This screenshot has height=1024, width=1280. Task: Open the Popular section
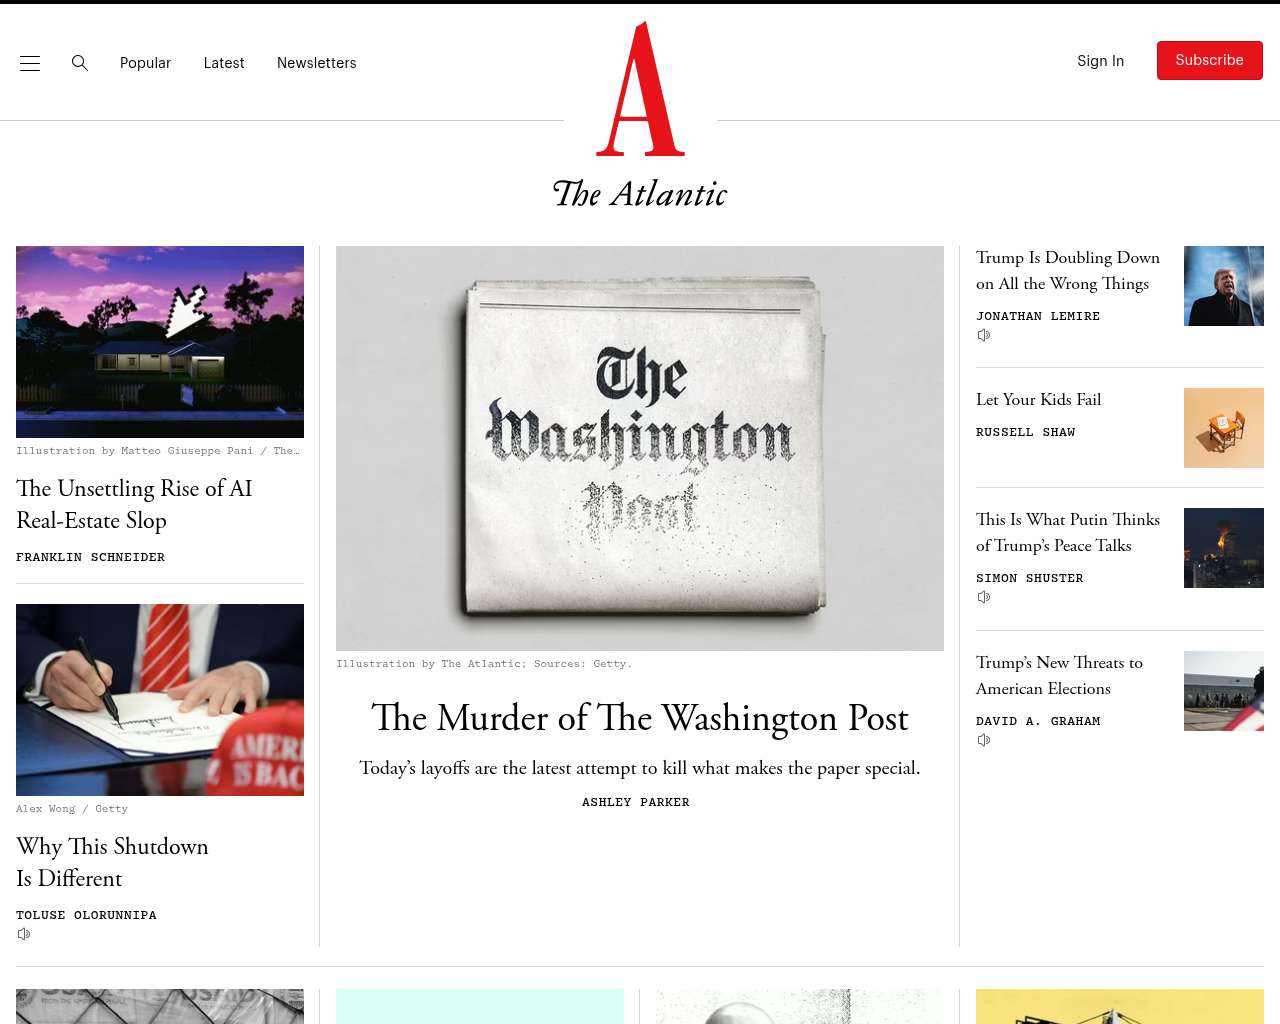click(145, 63)
